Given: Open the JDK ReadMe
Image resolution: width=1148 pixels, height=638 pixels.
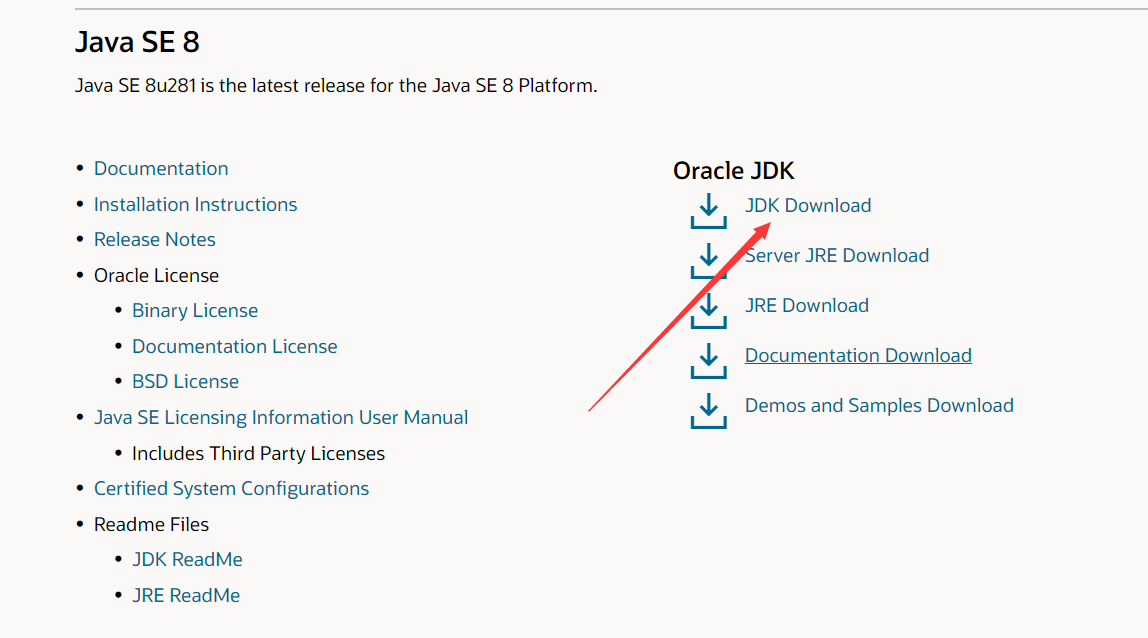Looking at the screenshot, I should coord(187,559).
